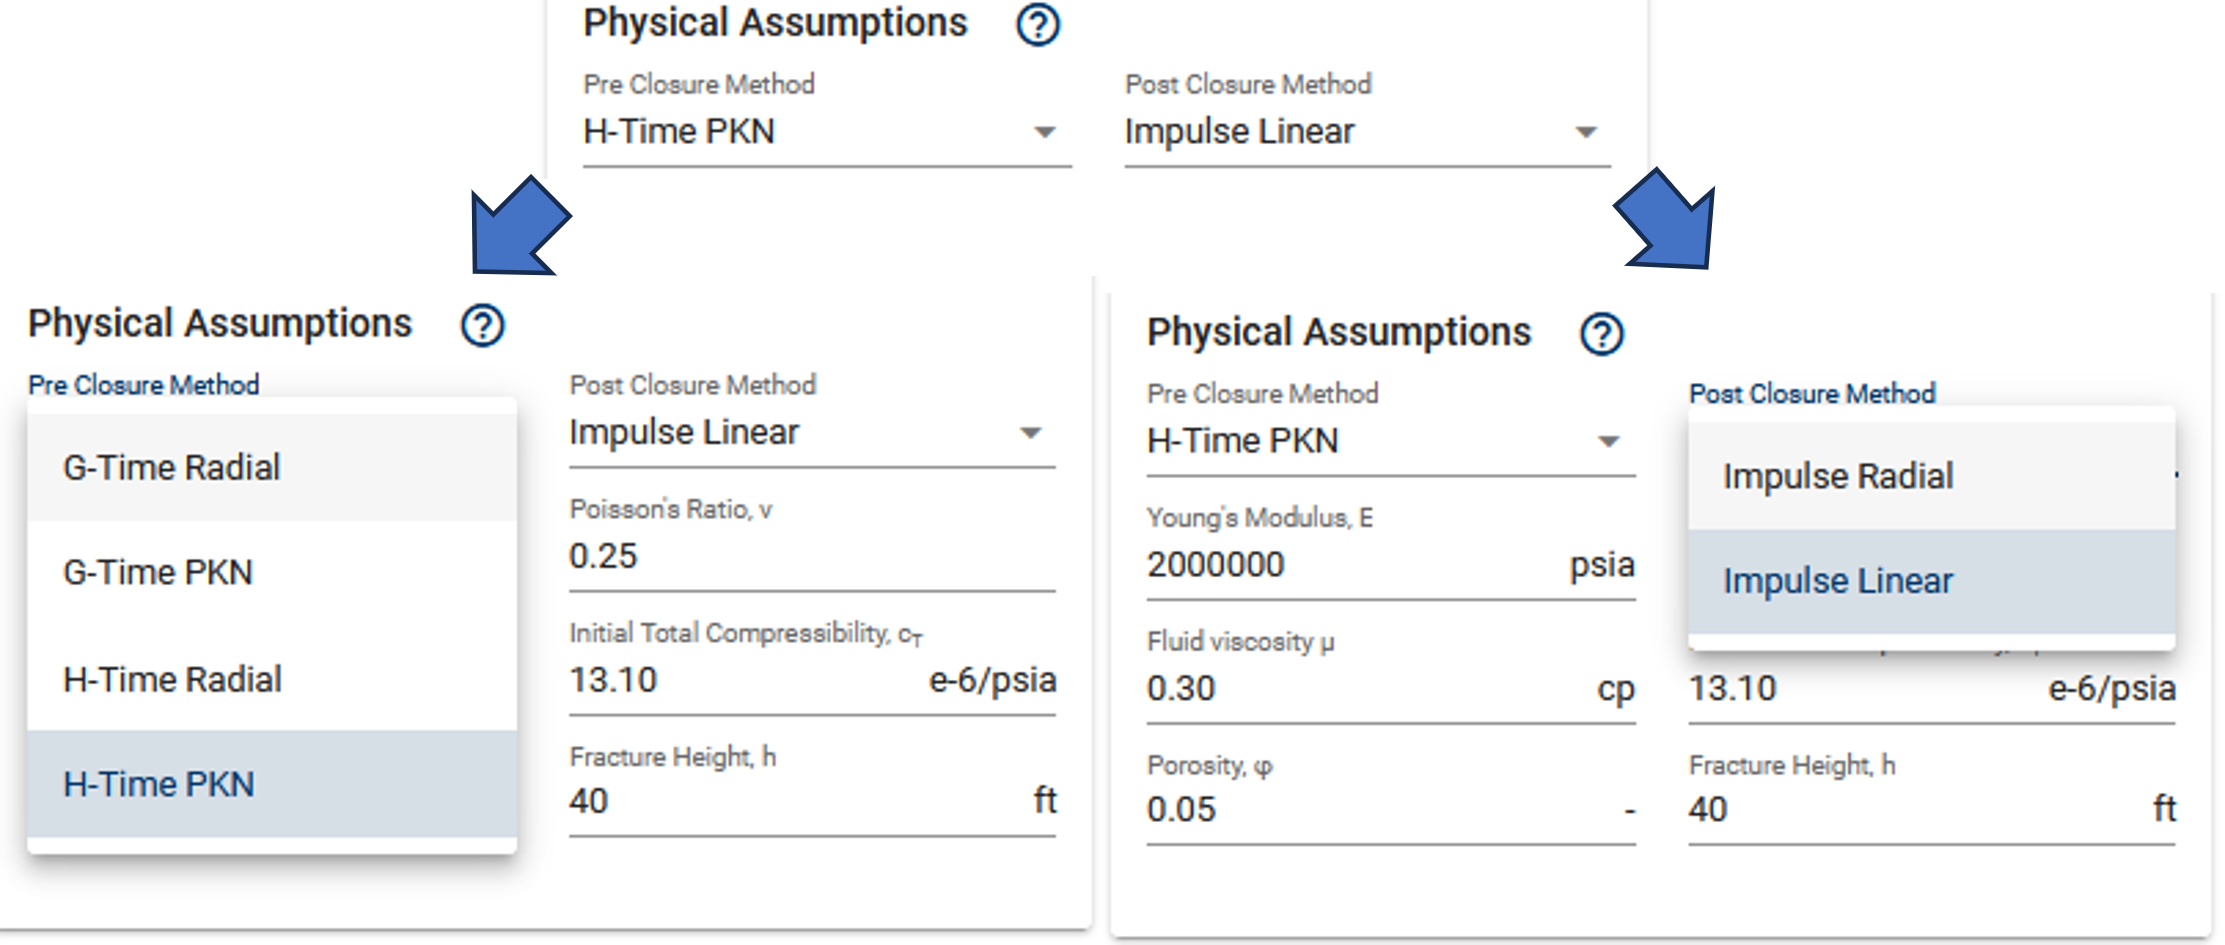Click help icon in bottom-right Physical Assumptions panel
Screen dimensions: 2225x945
(1601, 334)
